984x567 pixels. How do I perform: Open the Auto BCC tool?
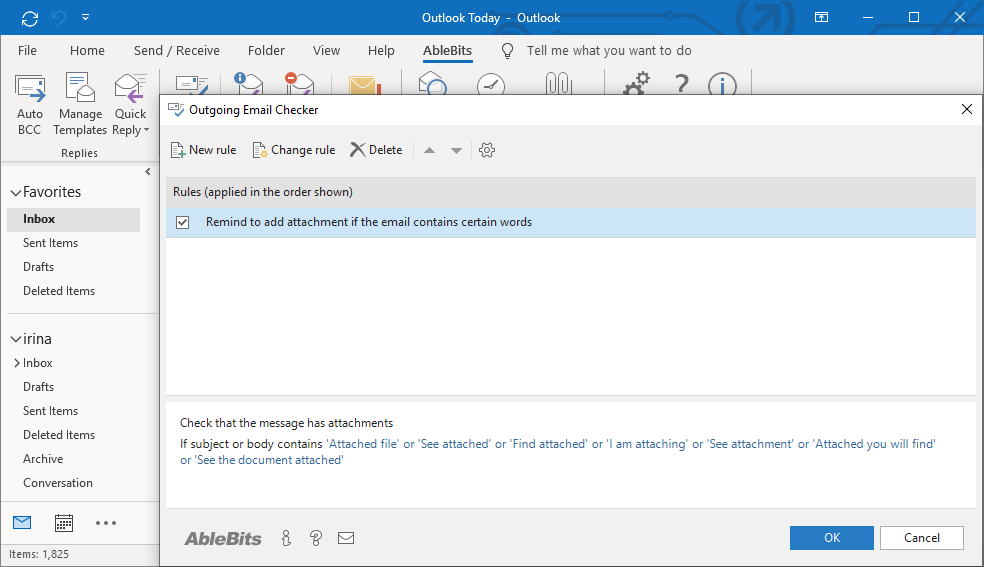click(x=29, y=104)
